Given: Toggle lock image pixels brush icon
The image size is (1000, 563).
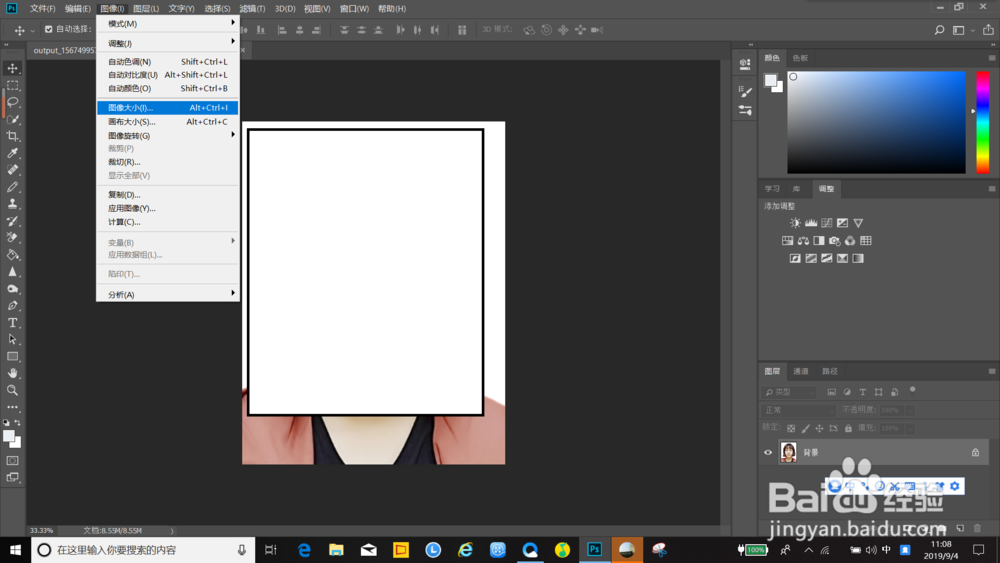Looking at the screenshot, I should [x=805, y=428].
